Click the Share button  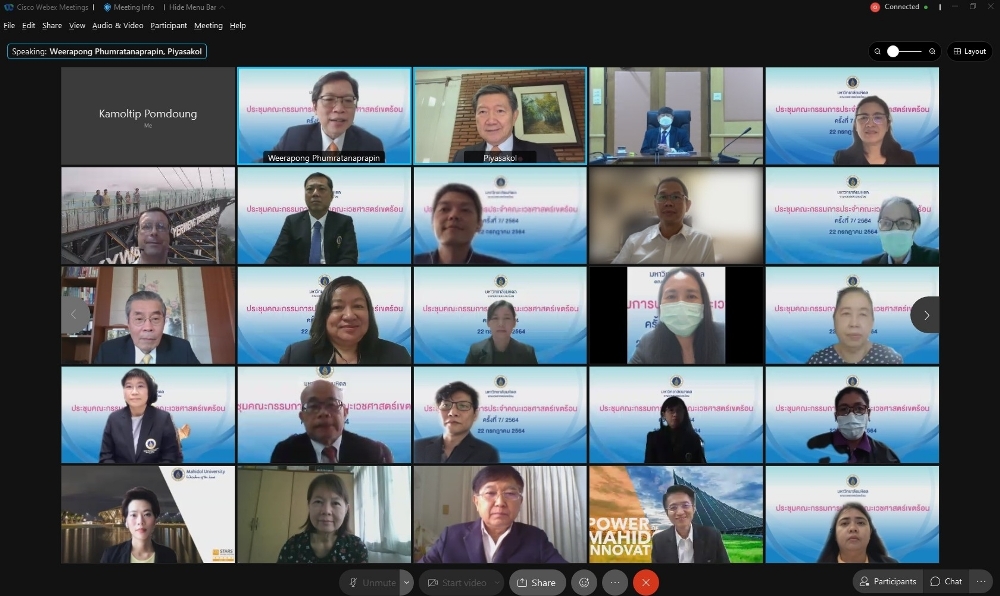pyautogui.click(x=537, y=582)
